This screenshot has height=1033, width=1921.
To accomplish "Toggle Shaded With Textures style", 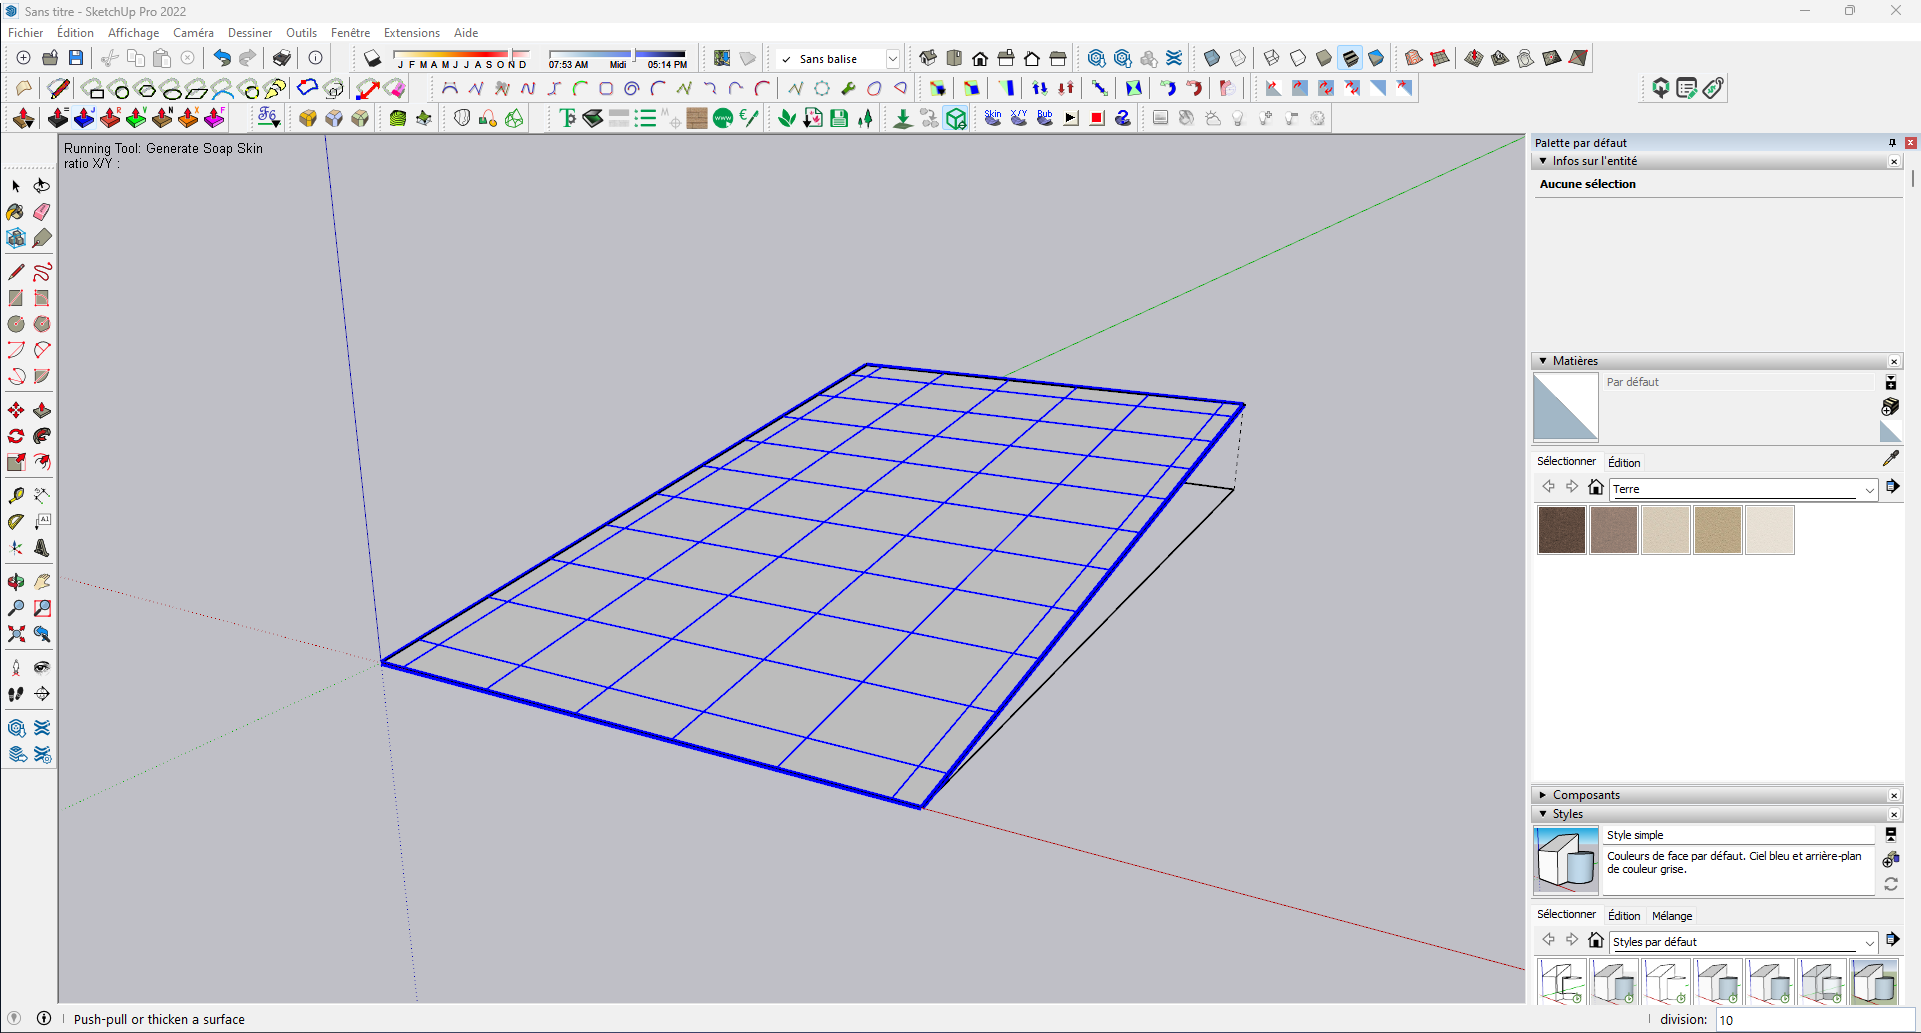I will click(x=1350, y=58).
